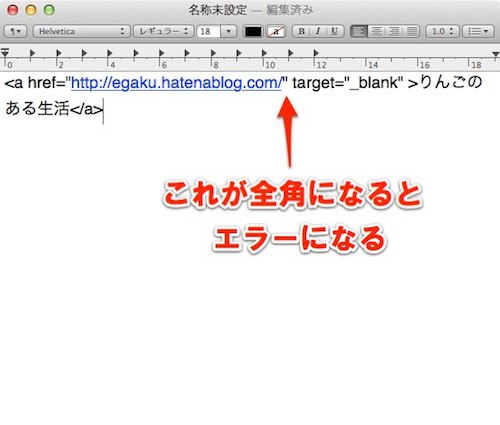Zoom the window with green button
Screen dimensions: 500x425
point(49,10)
